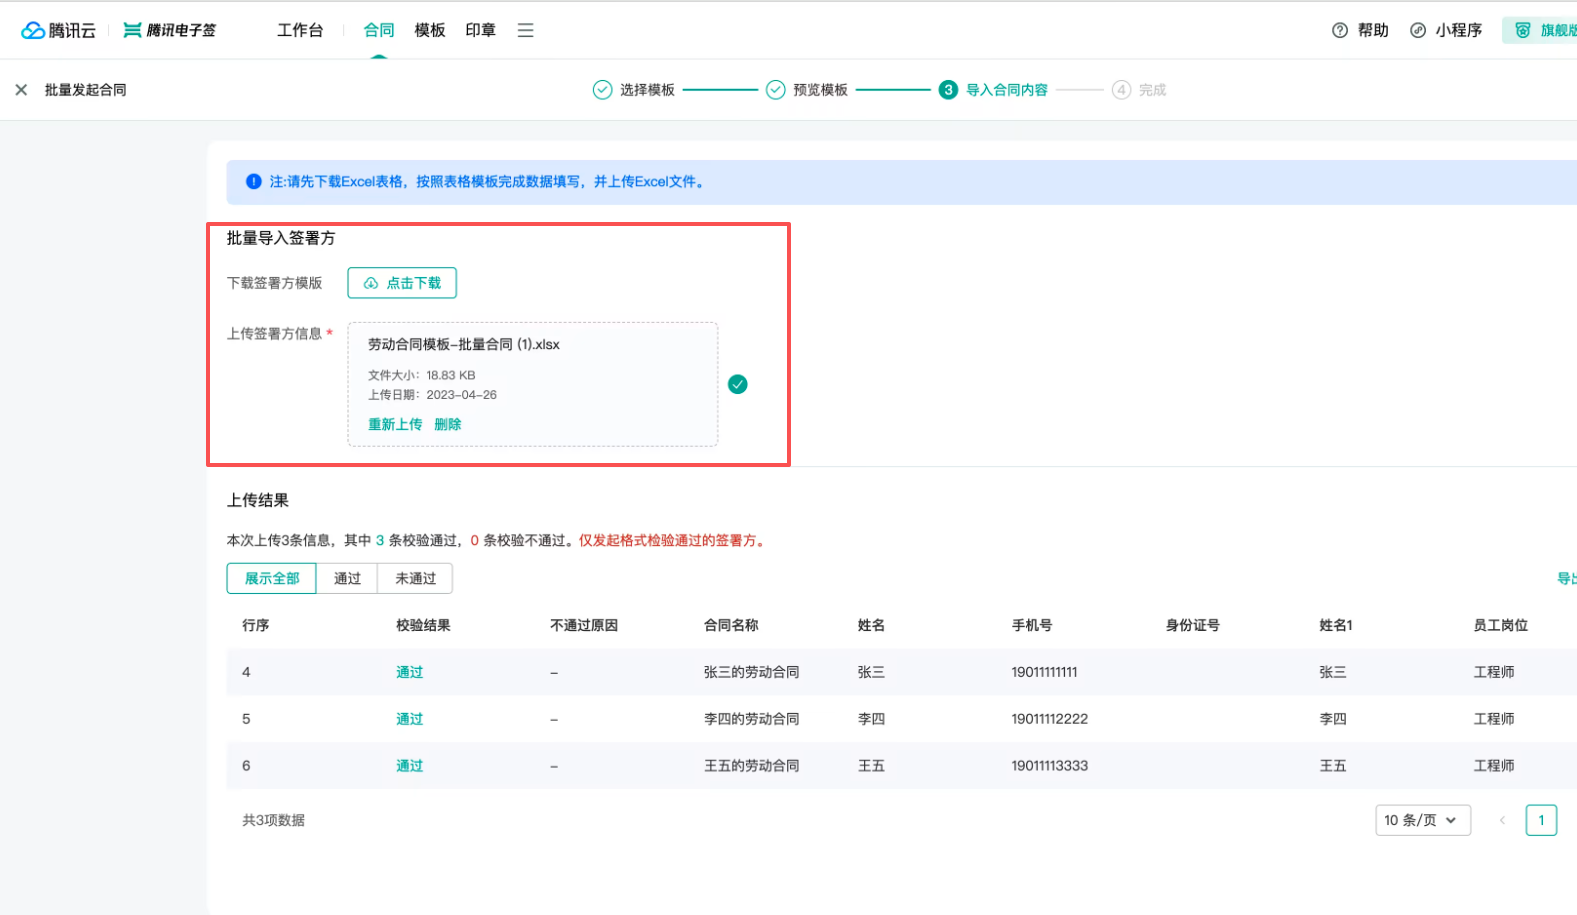Click 通过 result in row 5
1577x915 pixels.
pos(409,719)
